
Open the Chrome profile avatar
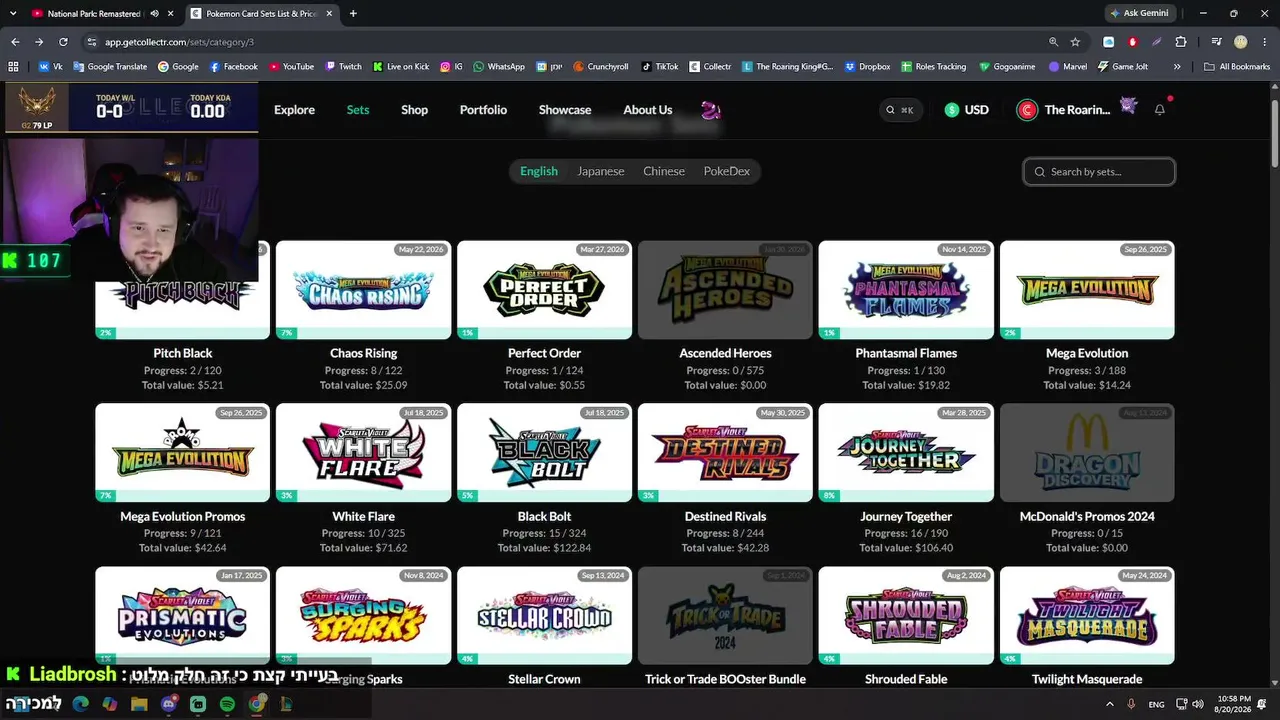tap(1241, 42)
